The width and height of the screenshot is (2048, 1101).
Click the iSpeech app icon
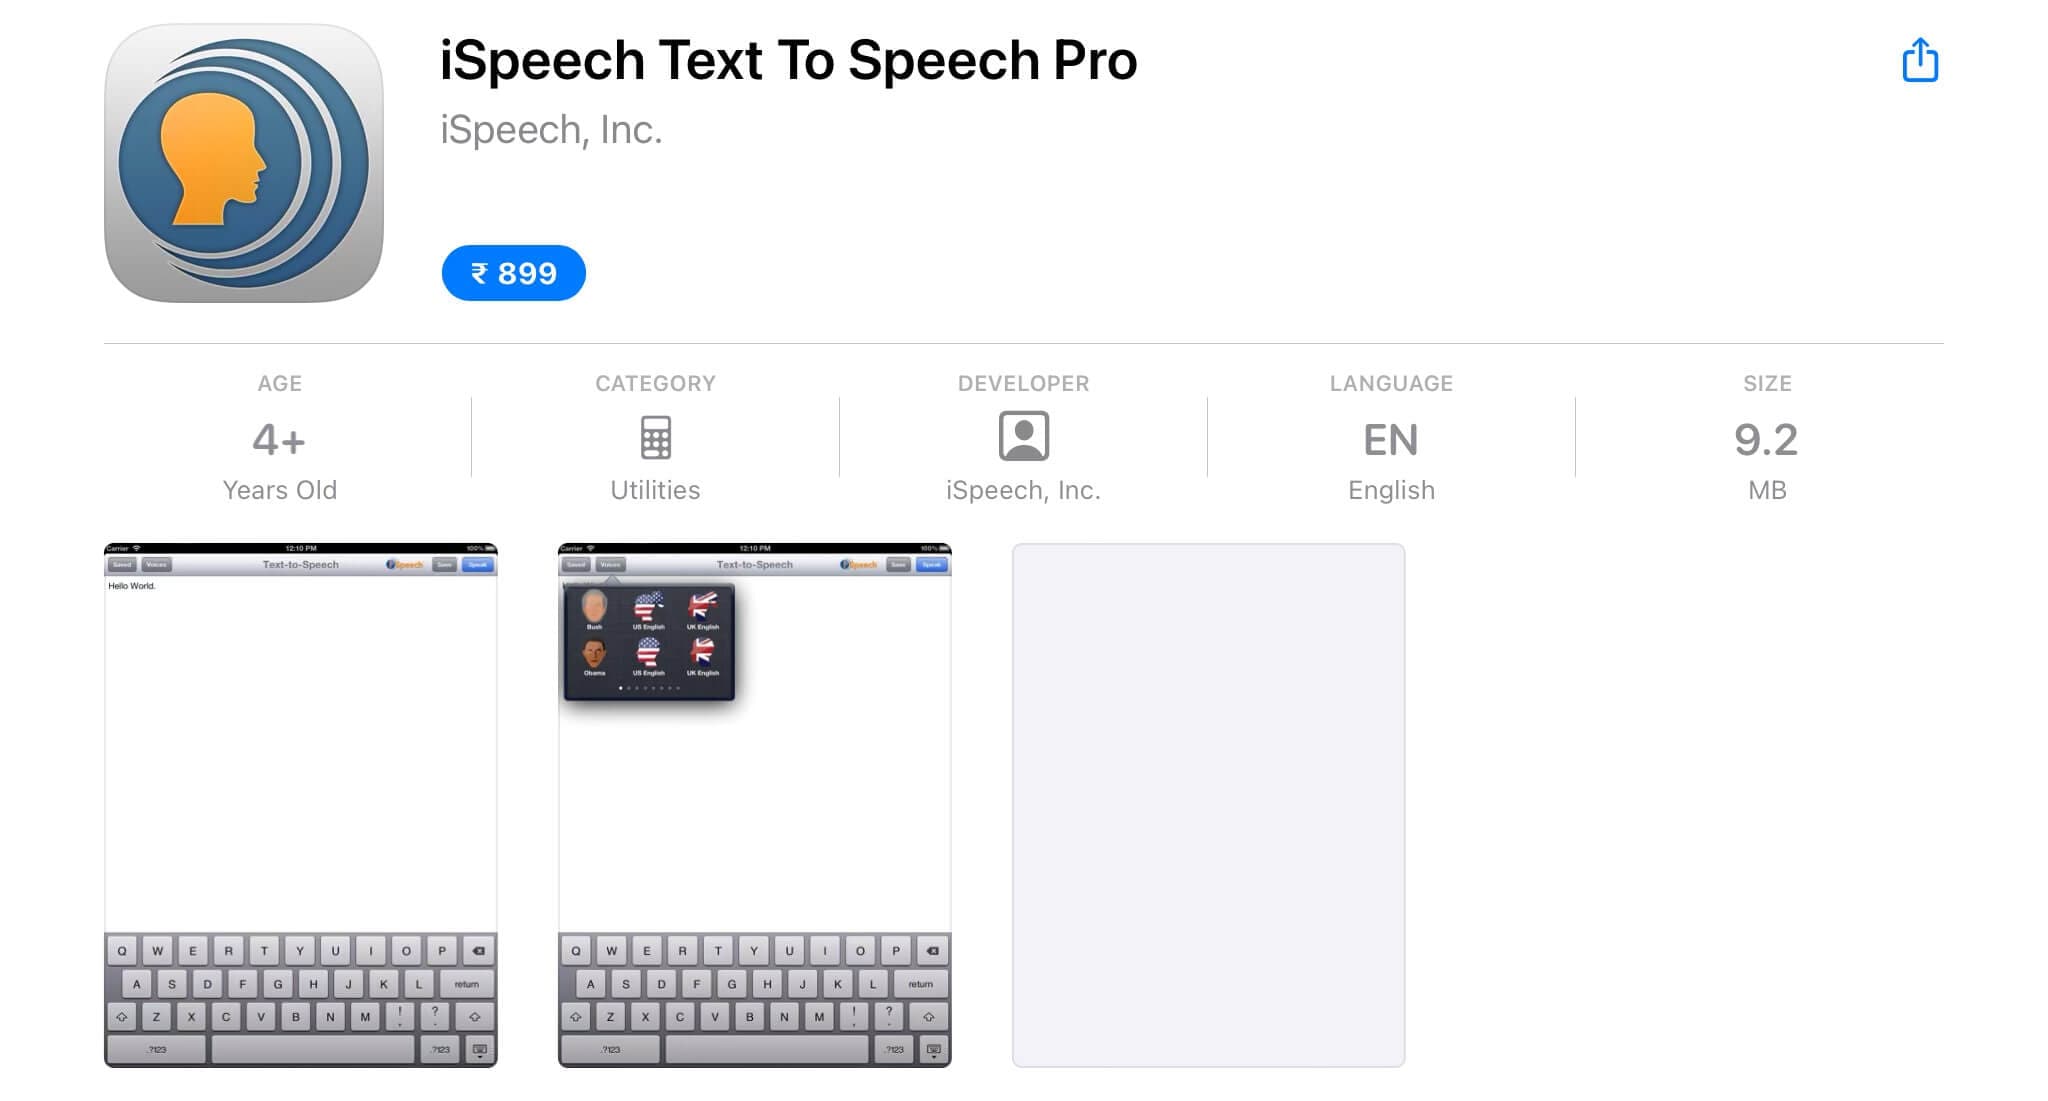pos(244,163)
